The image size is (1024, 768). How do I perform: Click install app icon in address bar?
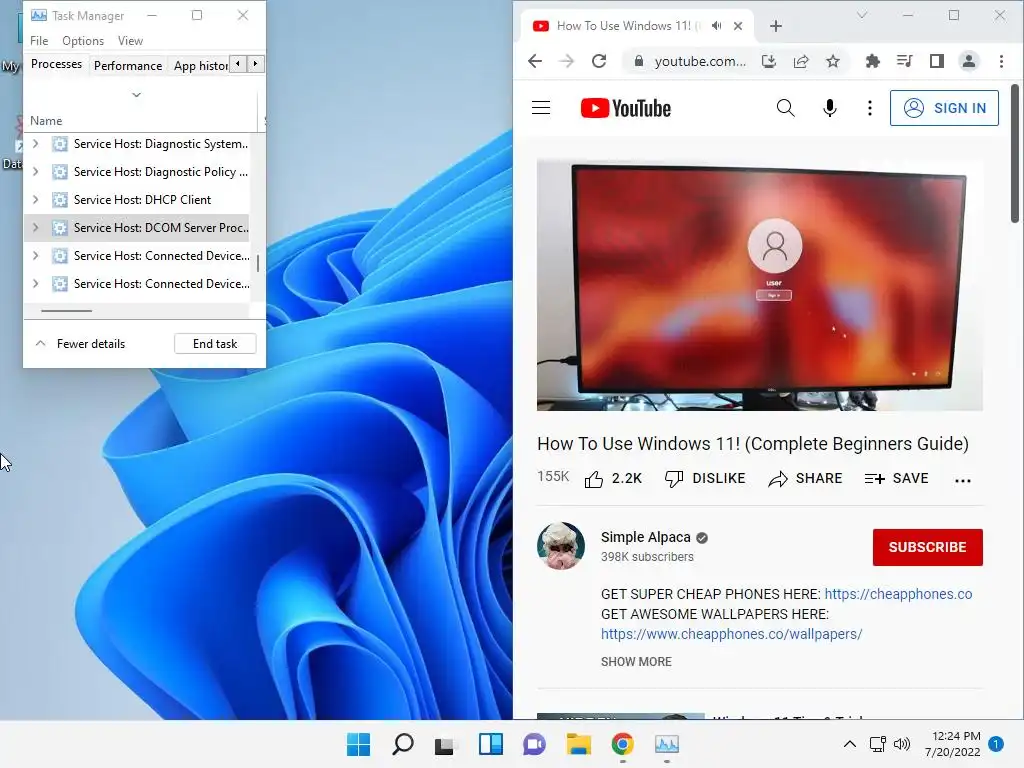pyautogui.click(x=769, y=61)
